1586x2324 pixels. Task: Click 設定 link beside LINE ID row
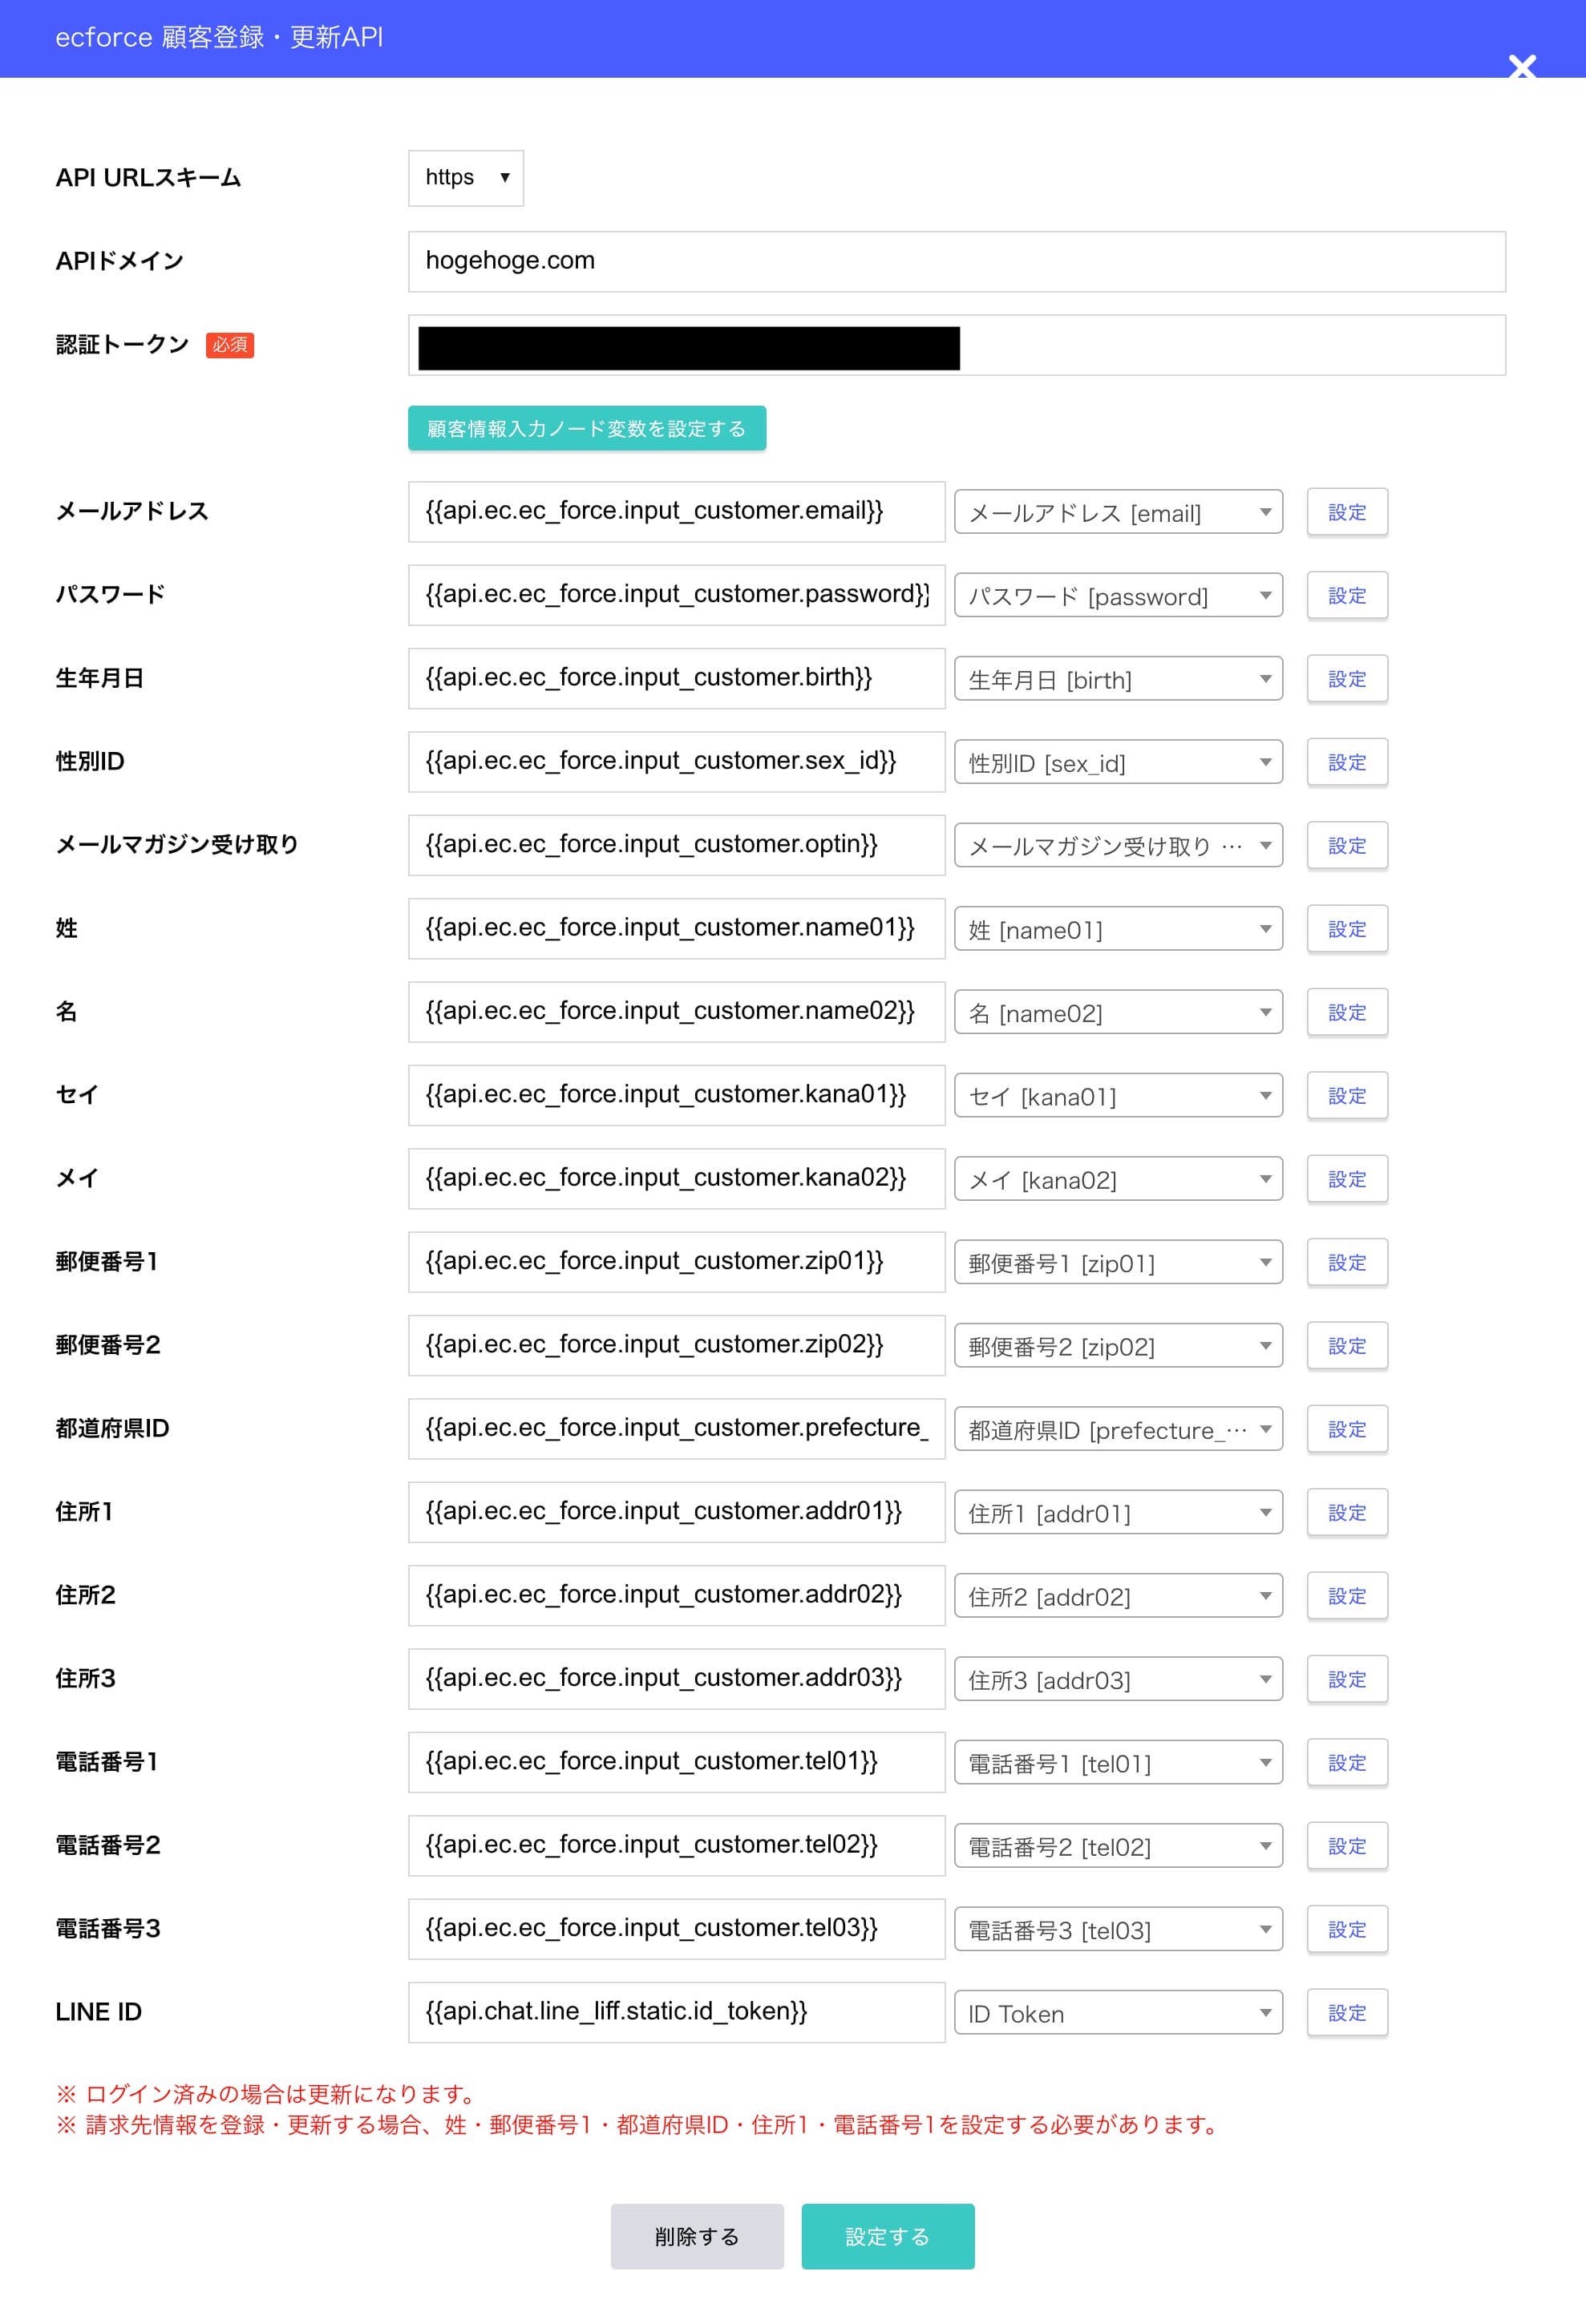pyautogui.click(x=1347, y=2012)
